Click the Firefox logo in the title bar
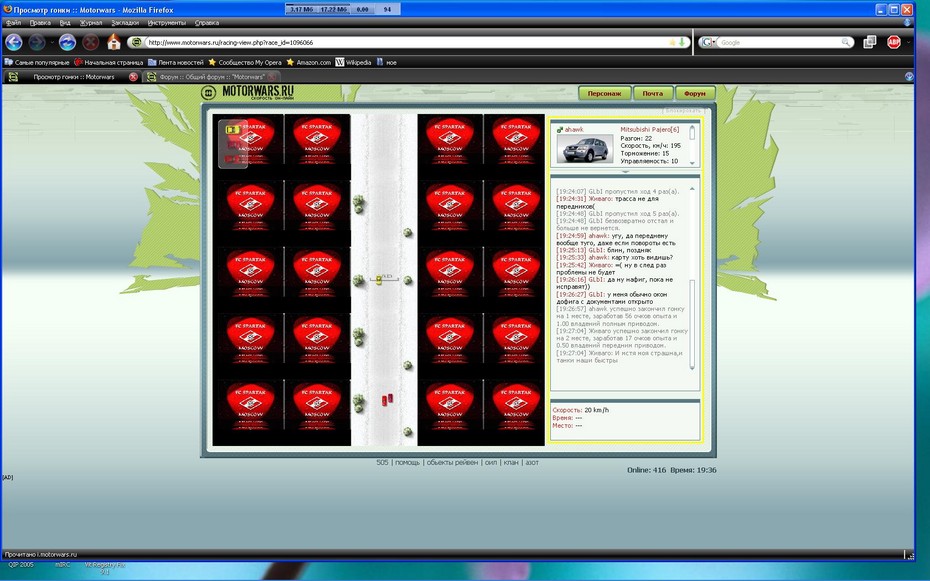The width and height of the screenshot is (930, 581). (7, 9)
